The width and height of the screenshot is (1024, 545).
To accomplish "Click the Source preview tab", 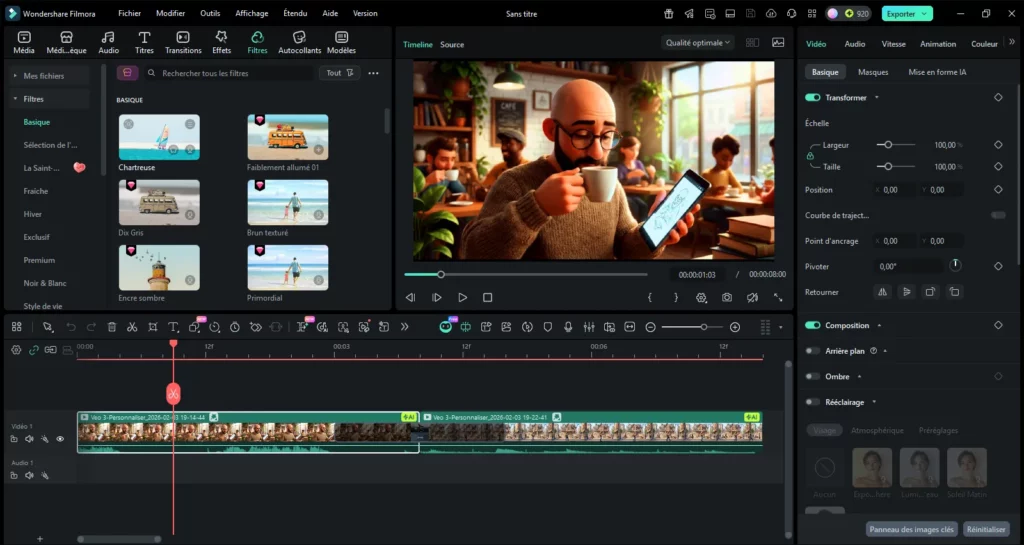I will click(452, 44).
